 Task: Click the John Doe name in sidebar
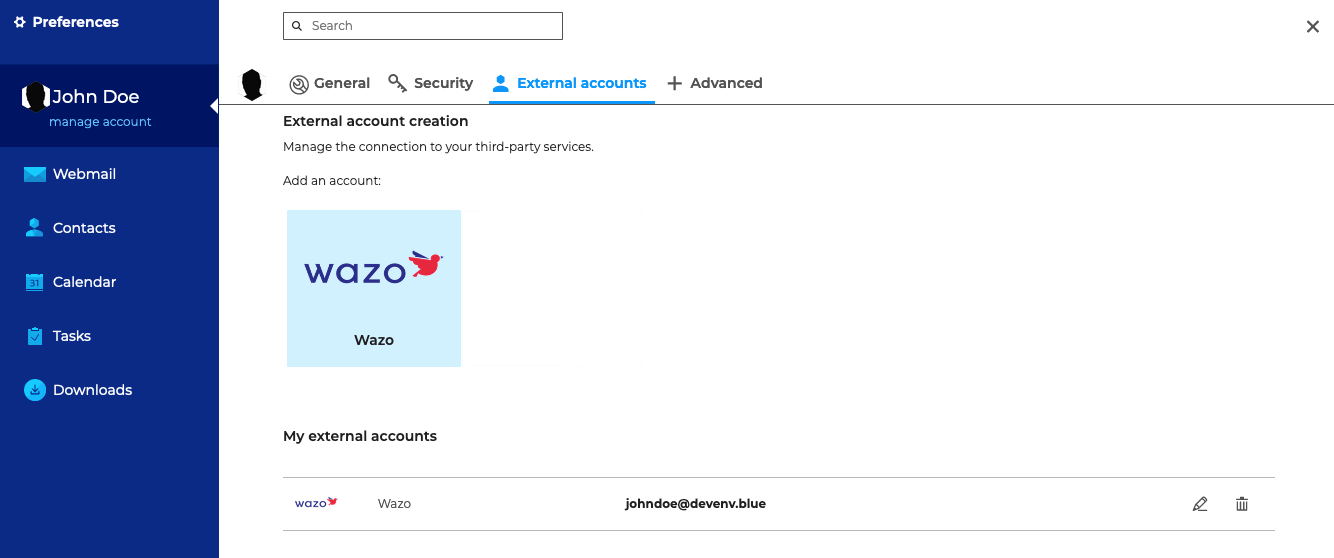point(95,97)
